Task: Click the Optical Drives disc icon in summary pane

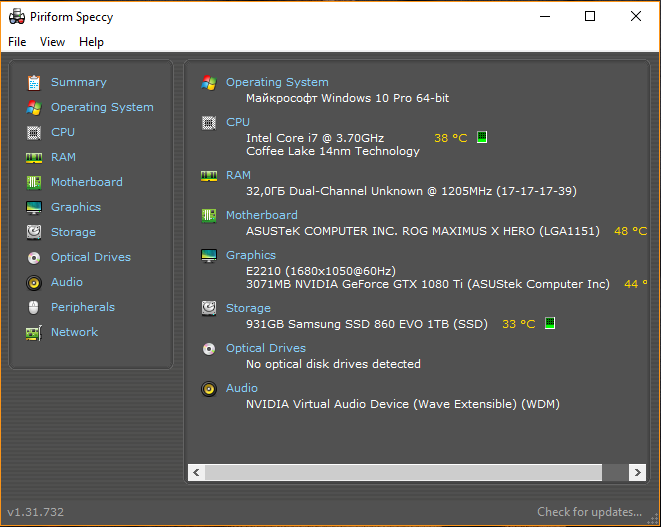Action: pos(209,349)
